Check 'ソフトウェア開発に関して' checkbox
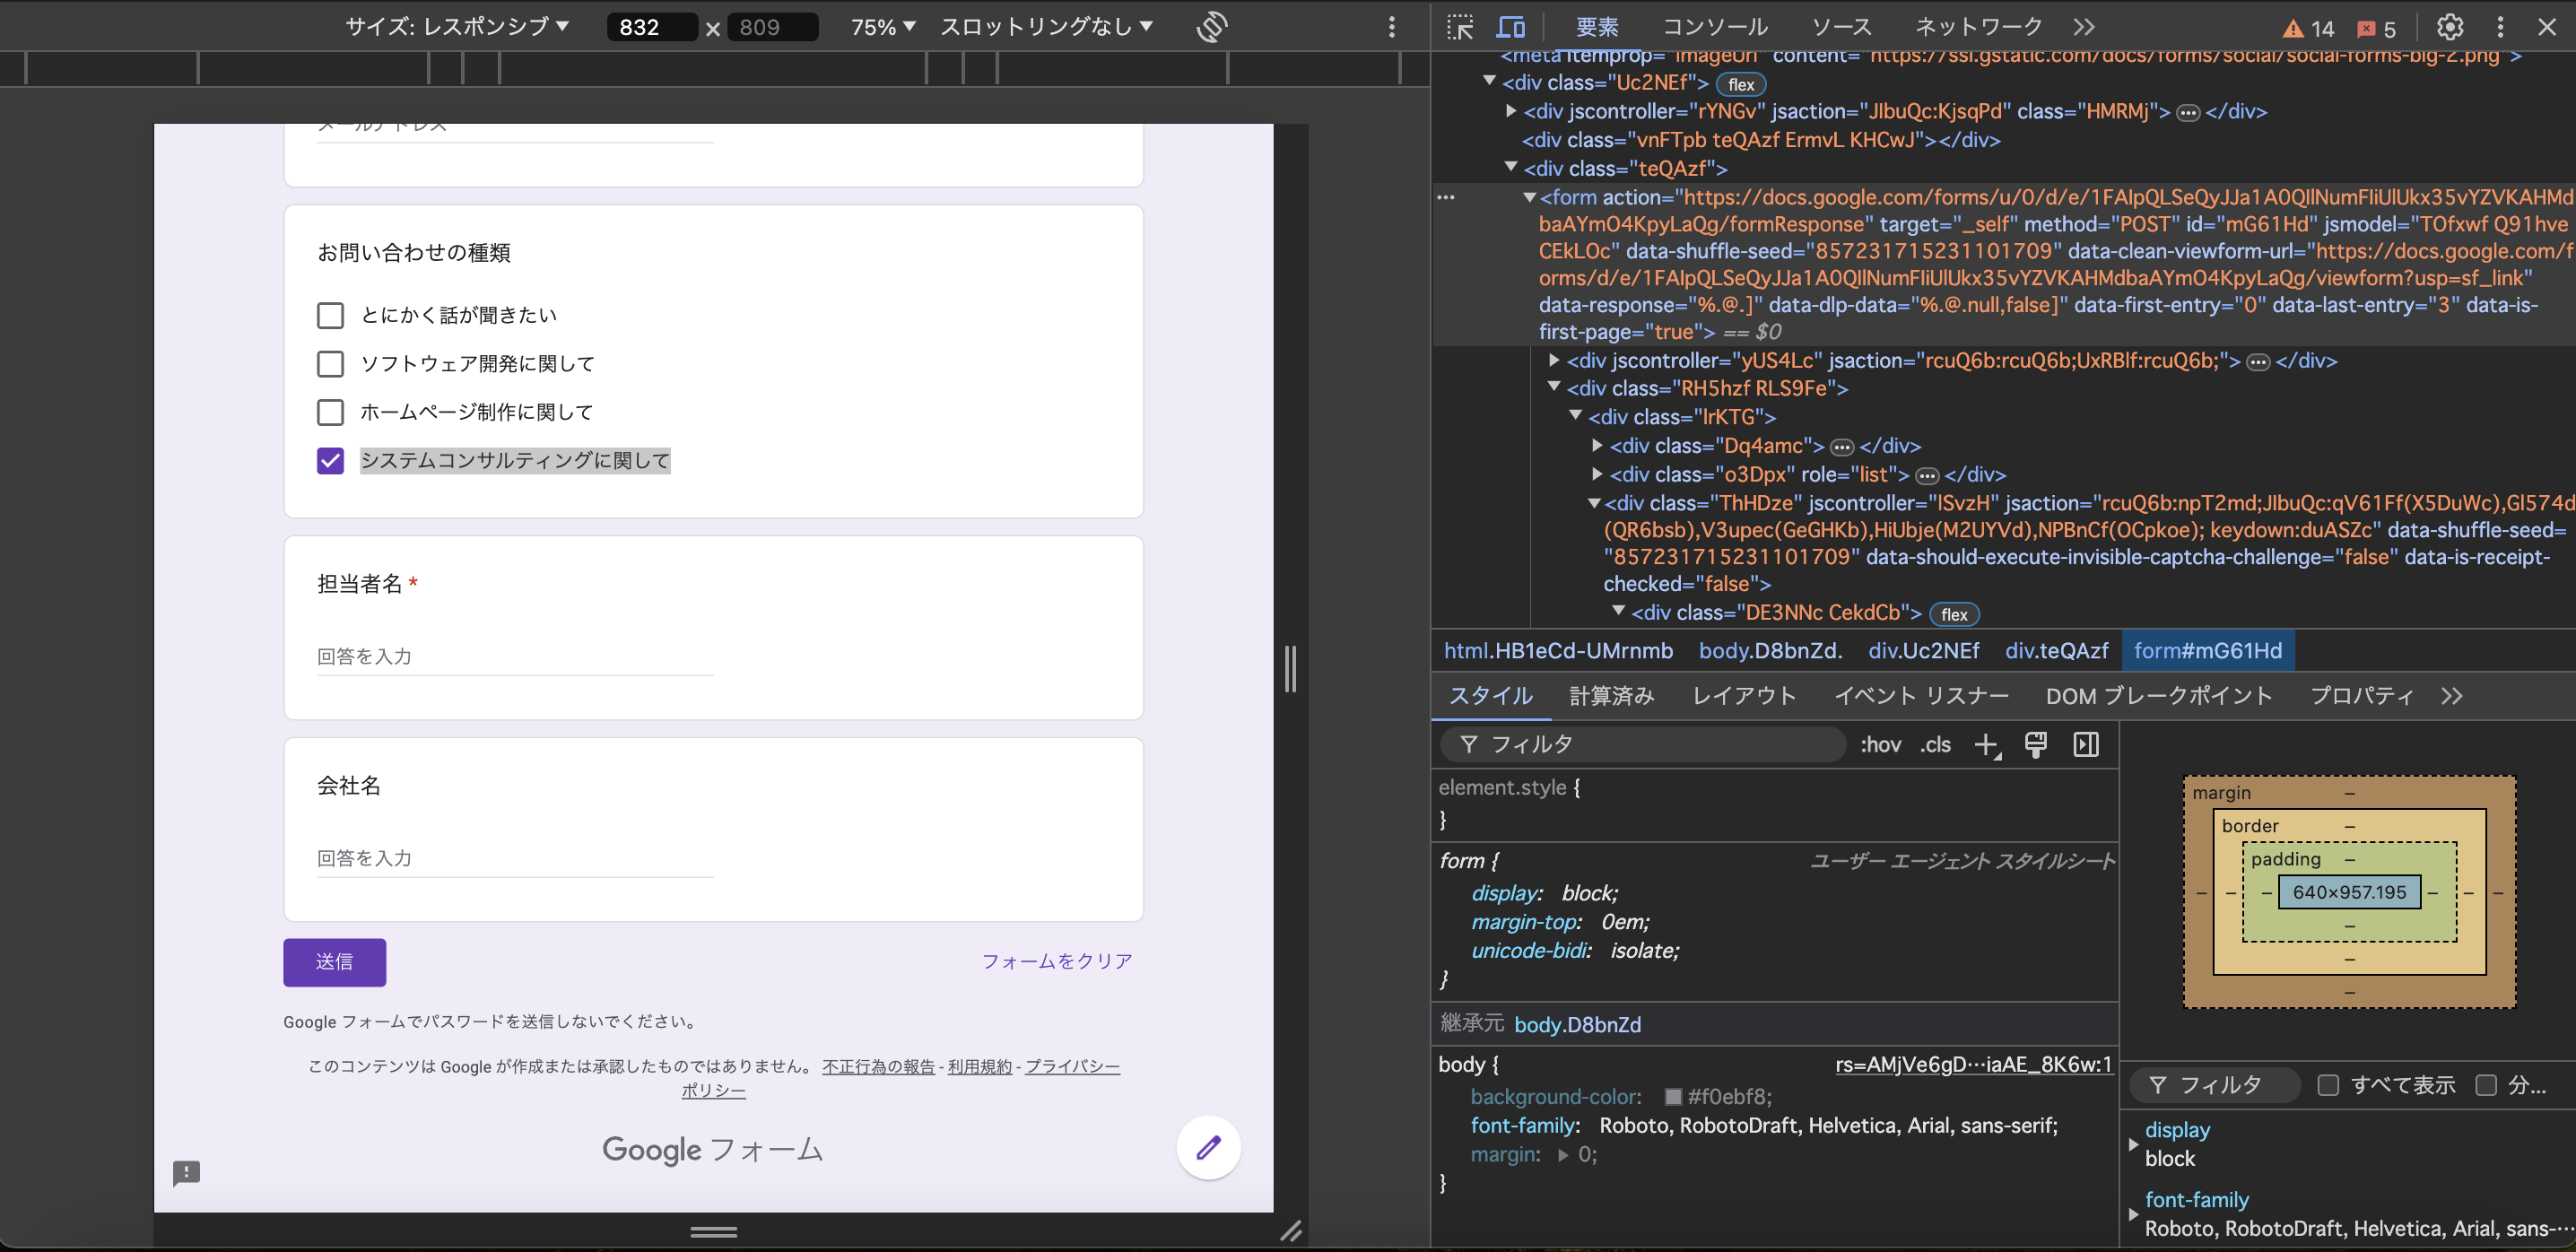Screen dimensions: 2576x1252 point(330,363)
